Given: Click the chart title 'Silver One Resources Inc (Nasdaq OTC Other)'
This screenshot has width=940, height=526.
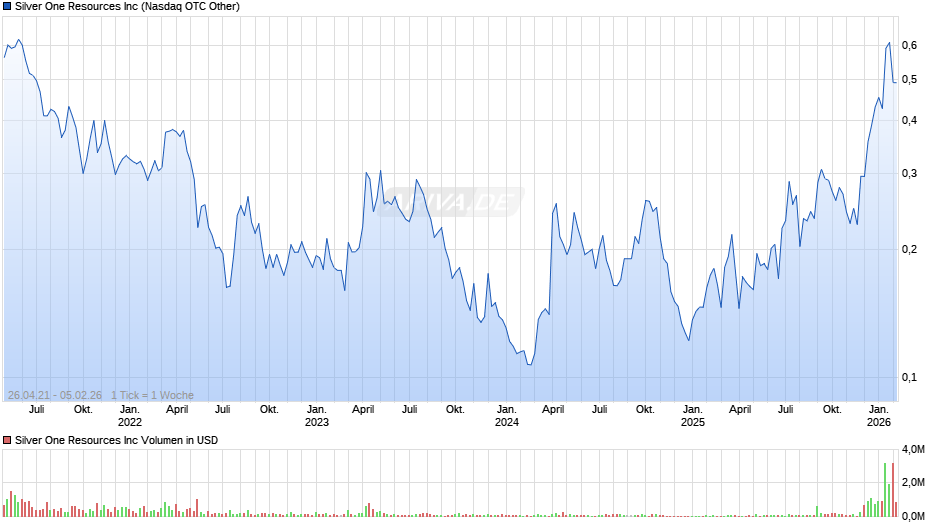Looking at the screenshot, I should [x=127, y=7].
